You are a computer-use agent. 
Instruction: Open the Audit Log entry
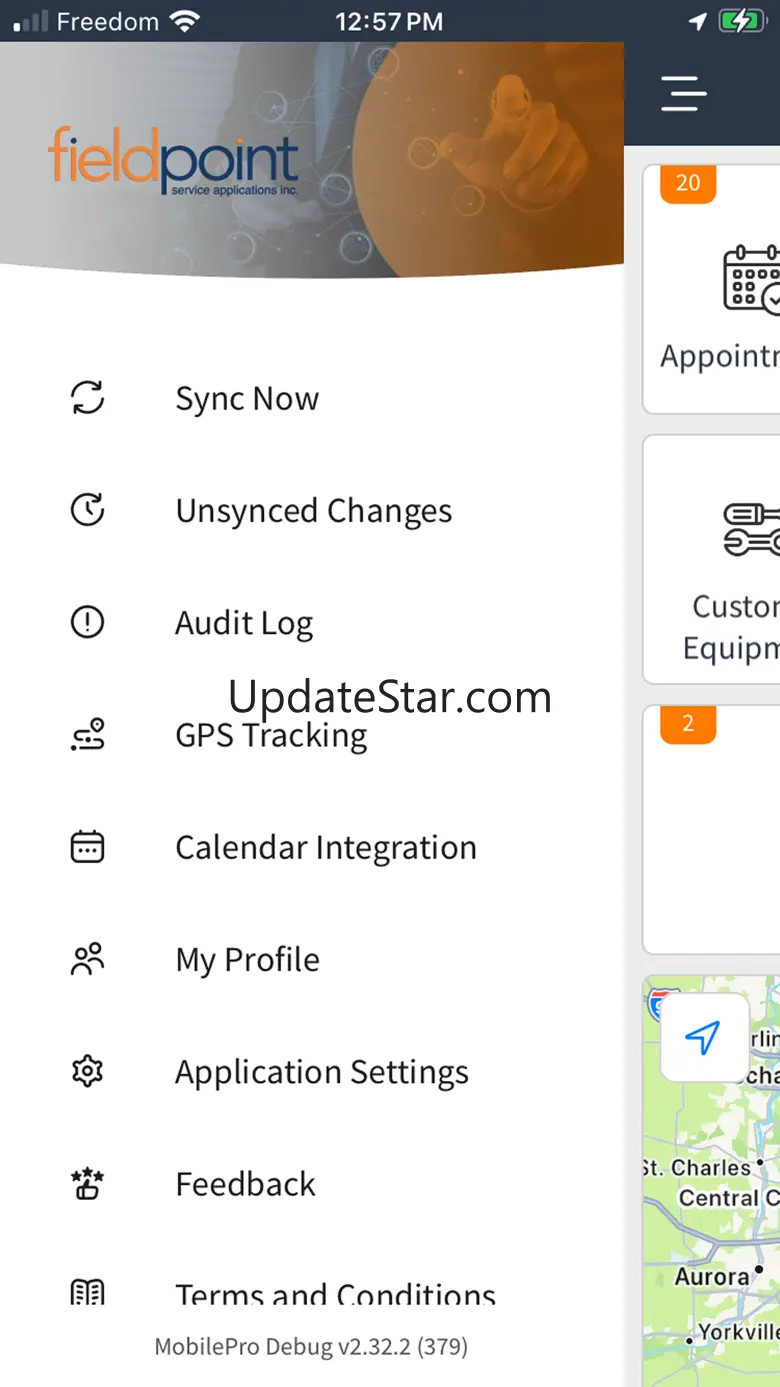(244, 624)
